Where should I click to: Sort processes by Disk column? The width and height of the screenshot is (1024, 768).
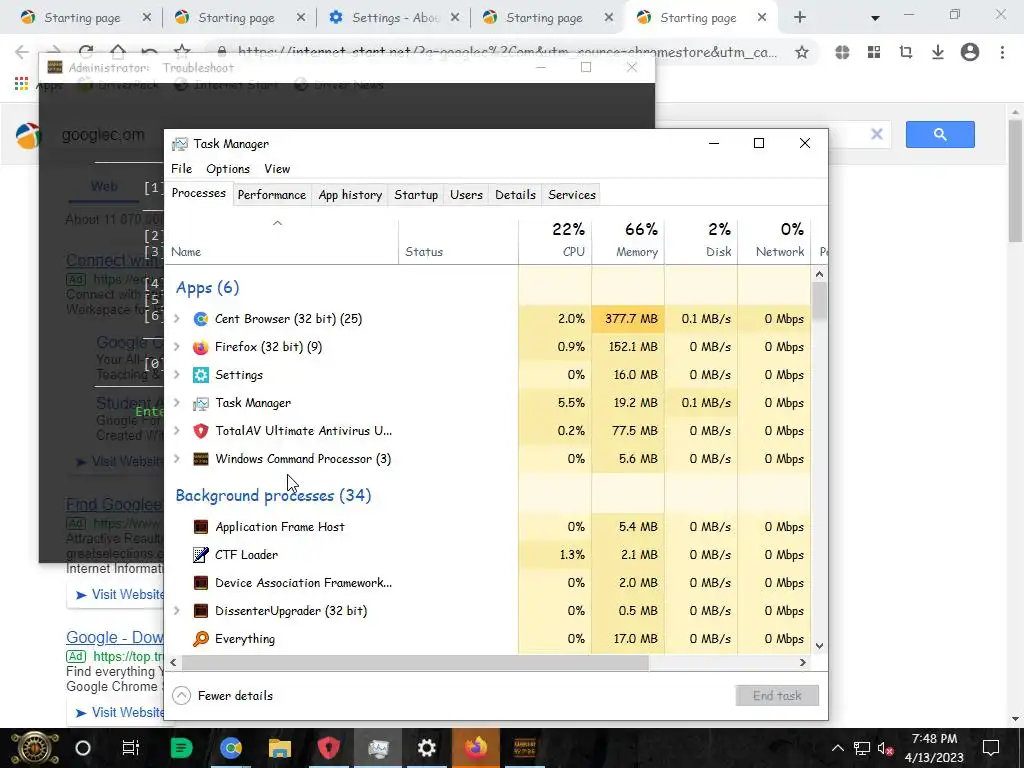(701, 240)
